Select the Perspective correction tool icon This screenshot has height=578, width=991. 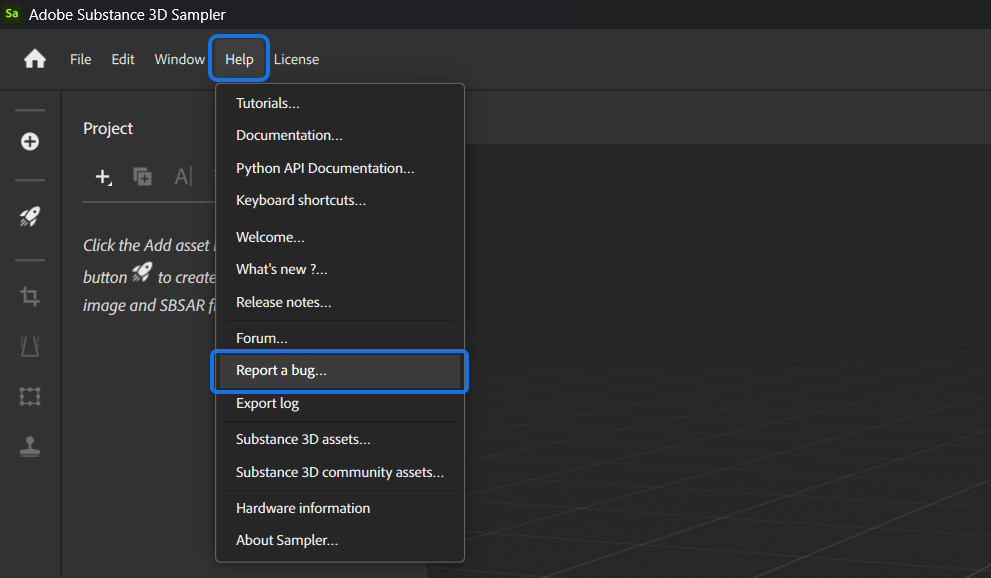pos(30,346)
